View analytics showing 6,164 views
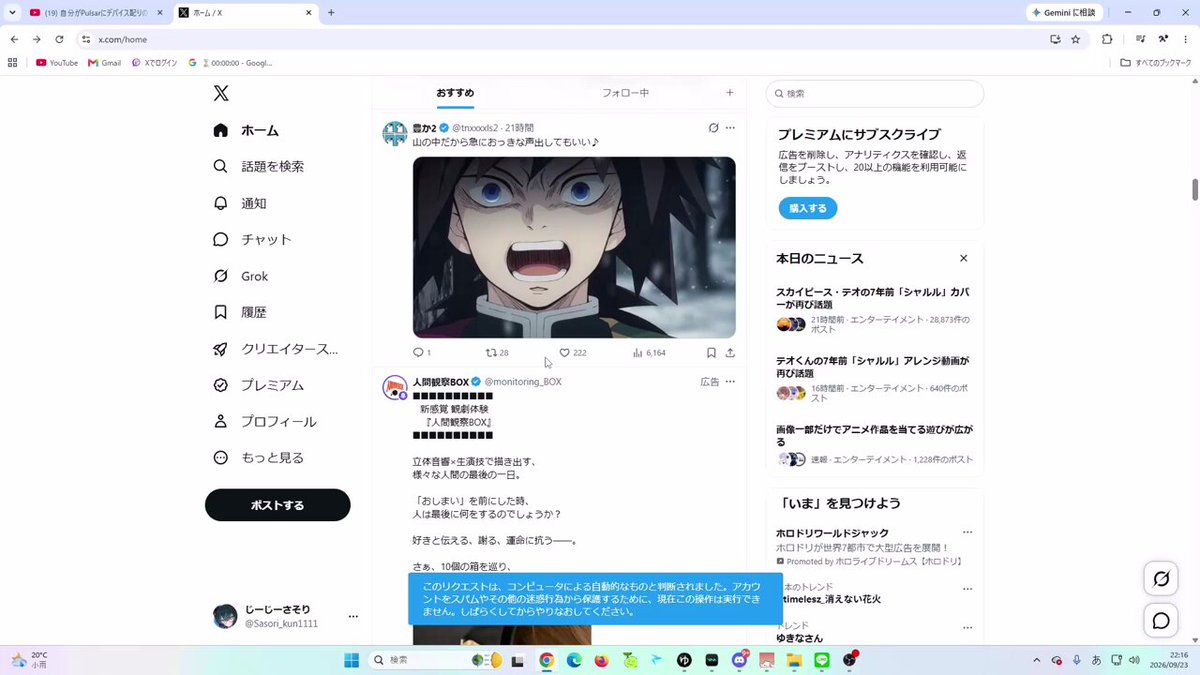Image resolution: width=1200 pixels, height=675 pixels. click(x=649, y=353)
